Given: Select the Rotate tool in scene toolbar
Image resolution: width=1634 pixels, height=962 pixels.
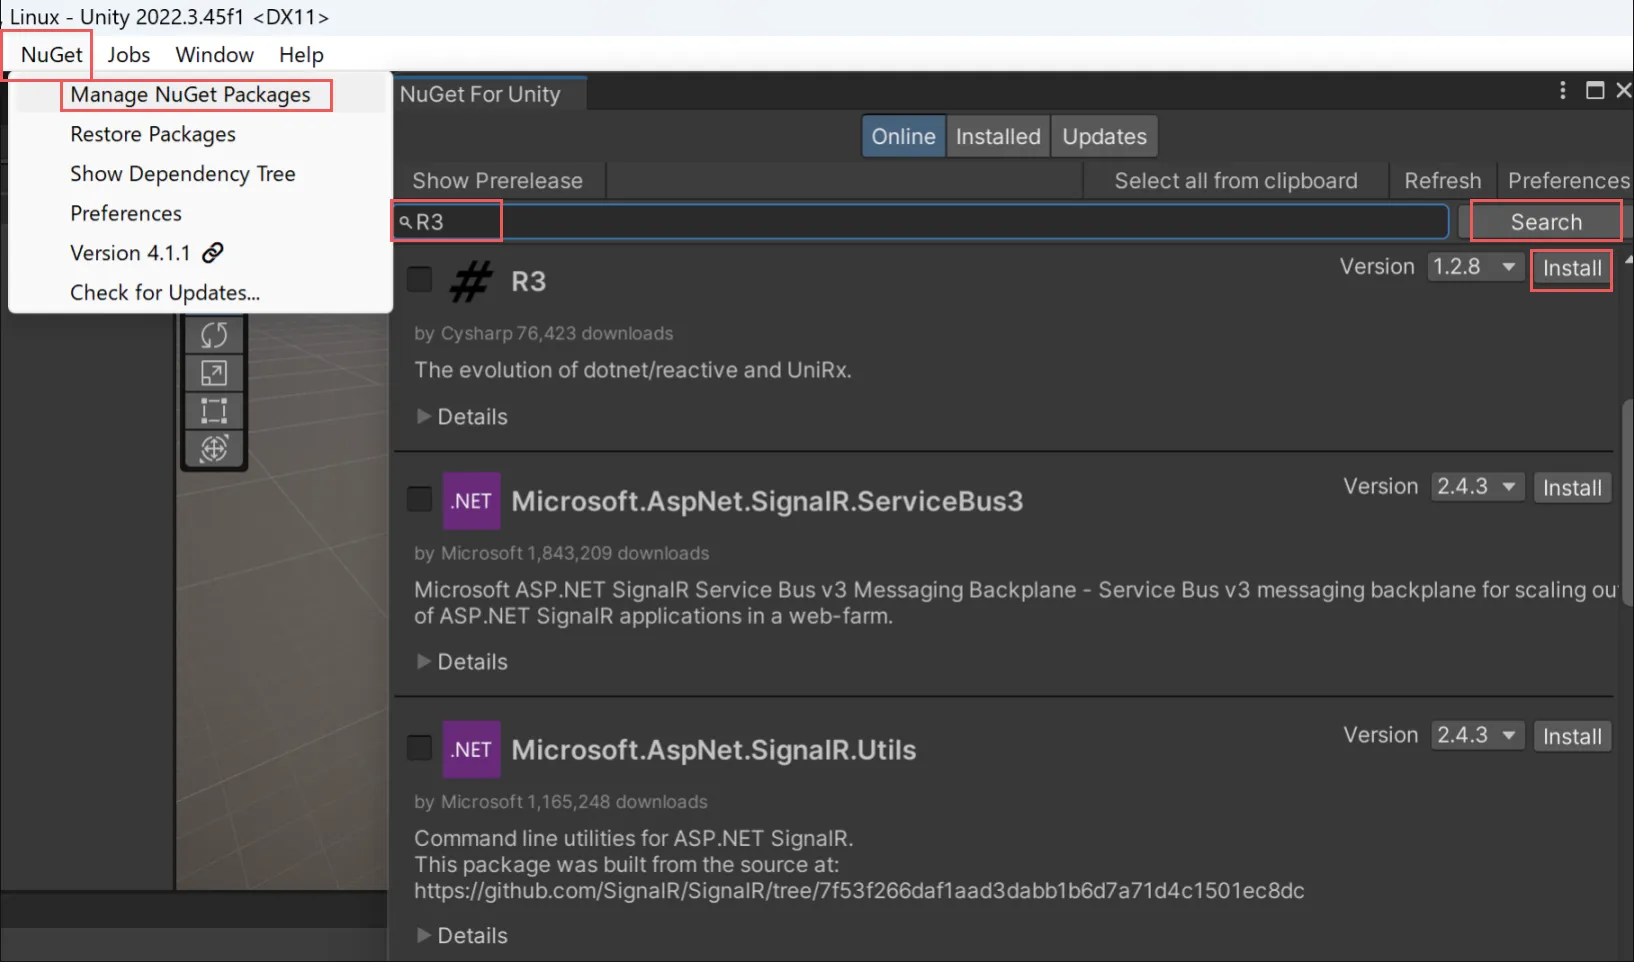Looking at the screenshot, I should click(x=214, y=335).
